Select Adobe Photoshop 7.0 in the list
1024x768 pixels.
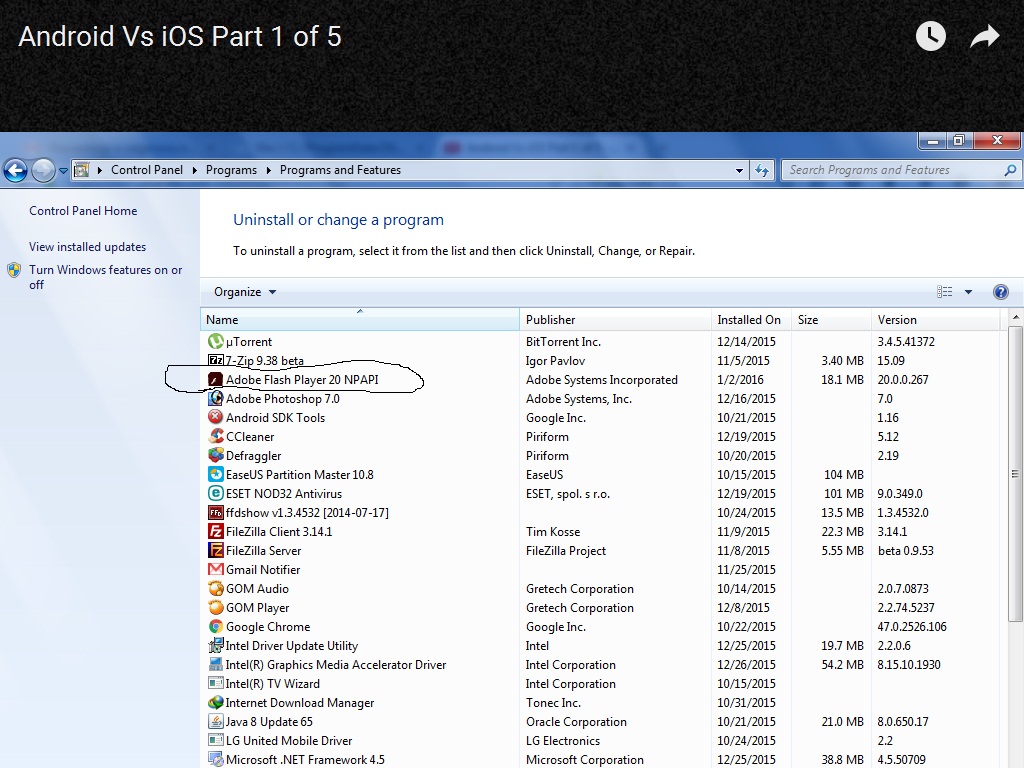(x=282, y=399)
